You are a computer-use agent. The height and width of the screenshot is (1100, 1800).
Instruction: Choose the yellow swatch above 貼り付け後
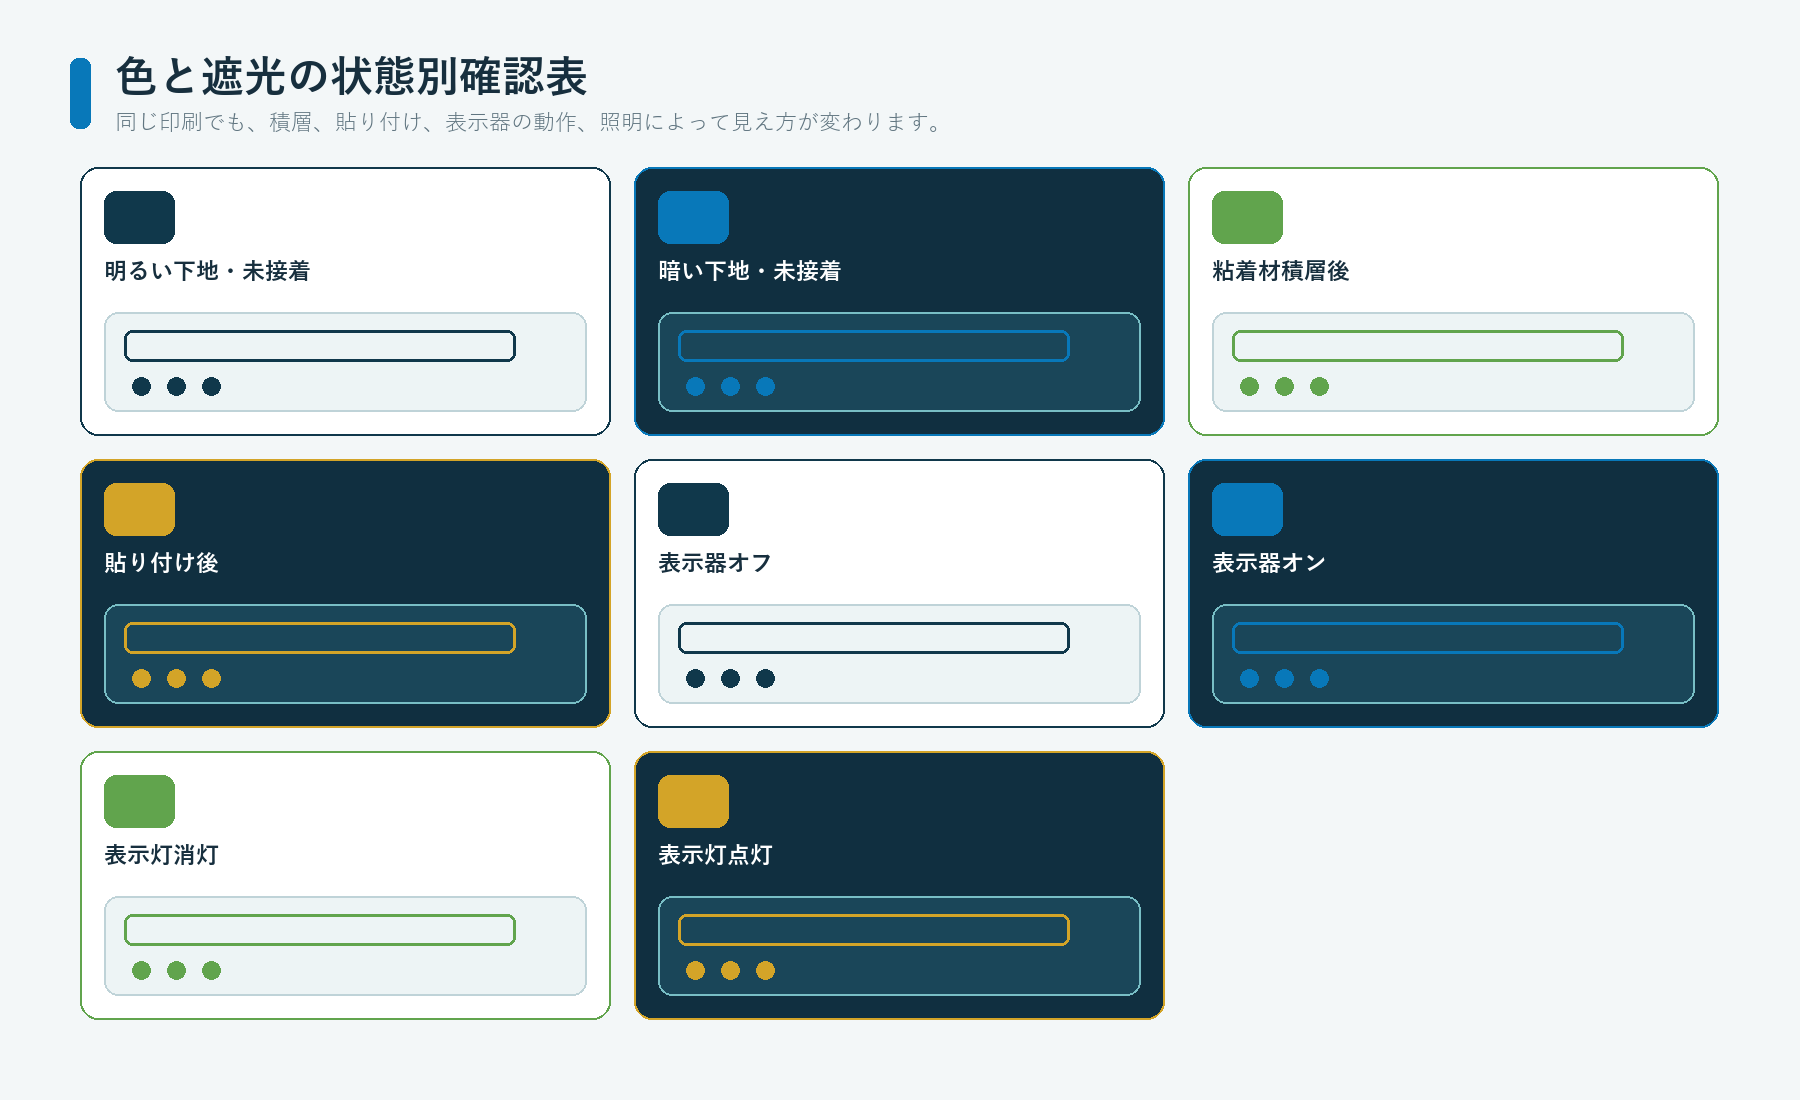pos(139,509)
